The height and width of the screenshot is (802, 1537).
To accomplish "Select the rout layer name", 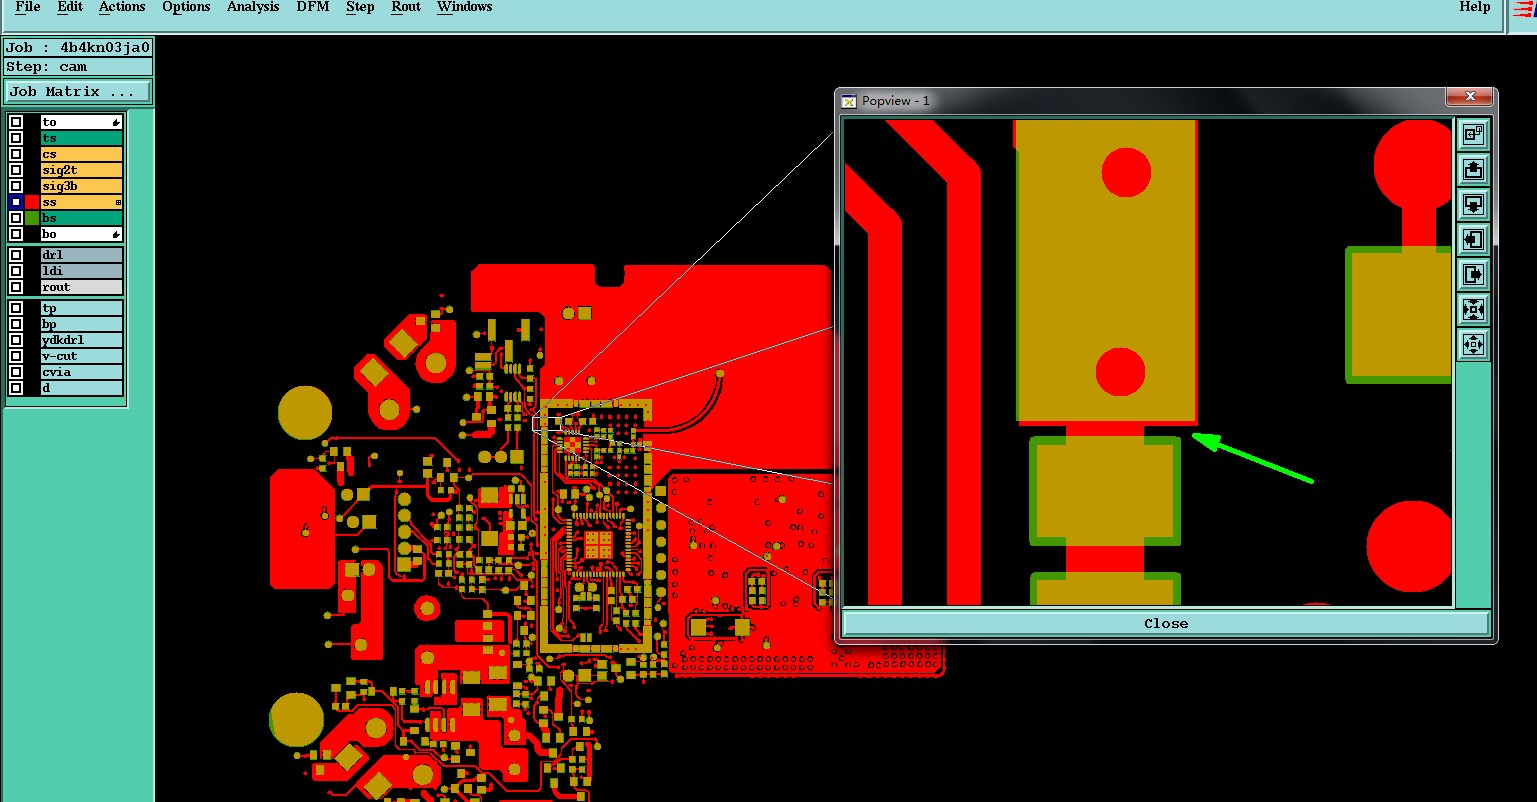I will [82, 287].
